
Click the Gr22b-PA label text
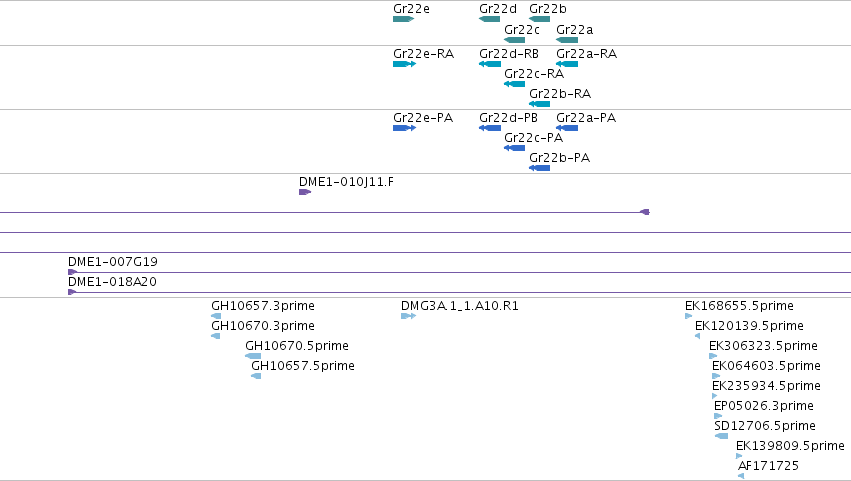point(559,158)
